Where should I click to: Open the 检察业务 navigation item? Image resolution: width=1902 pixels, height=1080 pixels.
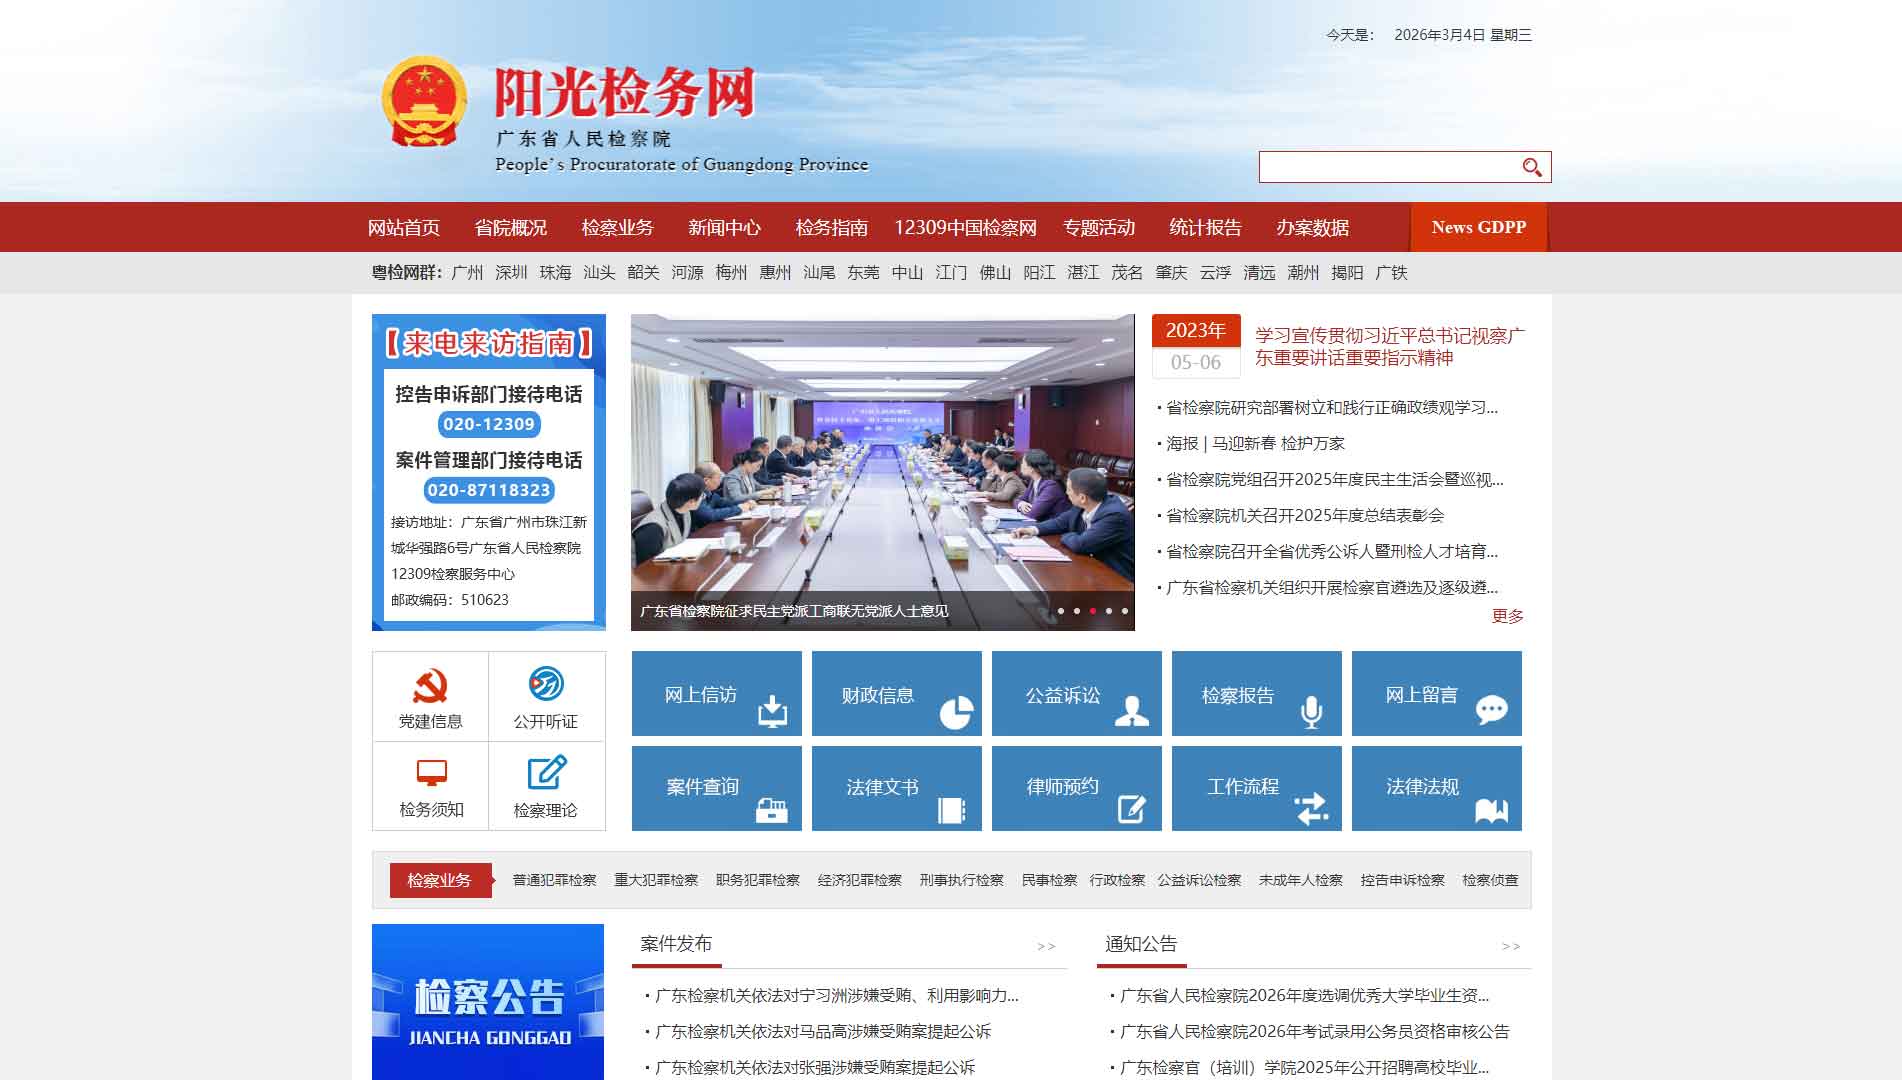coord(618,228)
